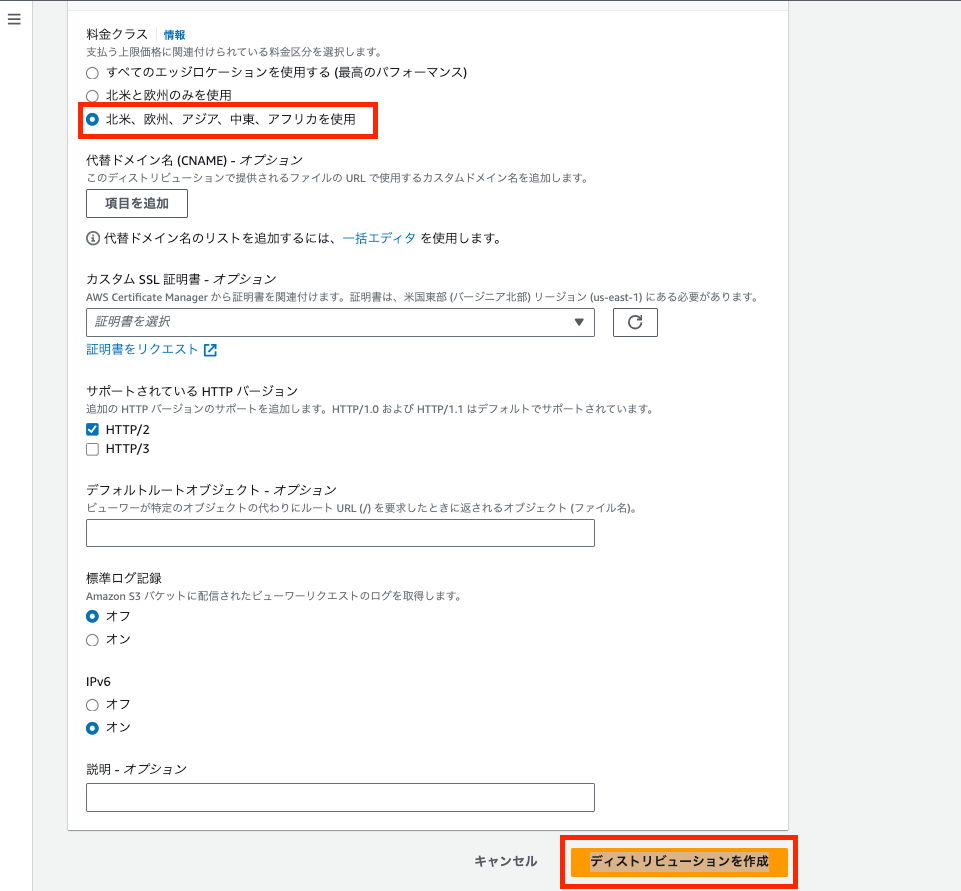Image resolution: width=961 pixels, height=891 pixels.
Task: Click the キャンセル button
Action: pos(506,862)
